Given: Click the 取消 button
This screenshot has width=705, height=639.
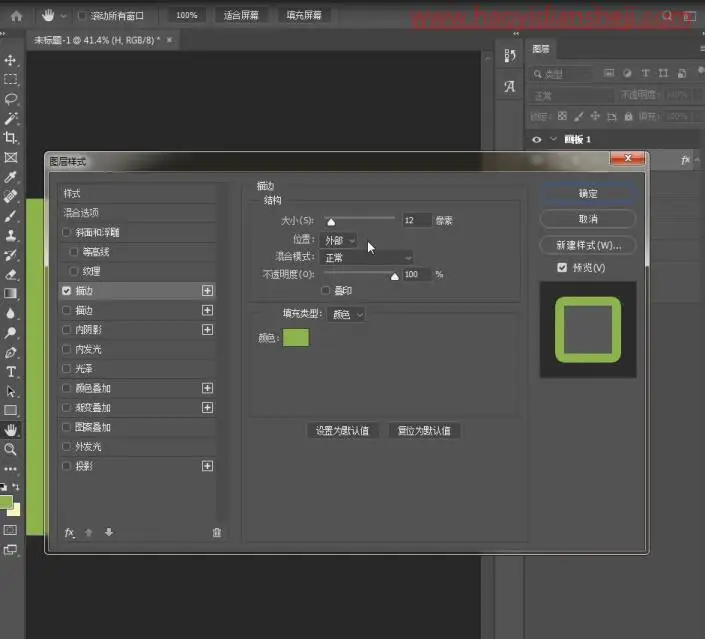Looking at the screenshot, I should tap(588, 219).
